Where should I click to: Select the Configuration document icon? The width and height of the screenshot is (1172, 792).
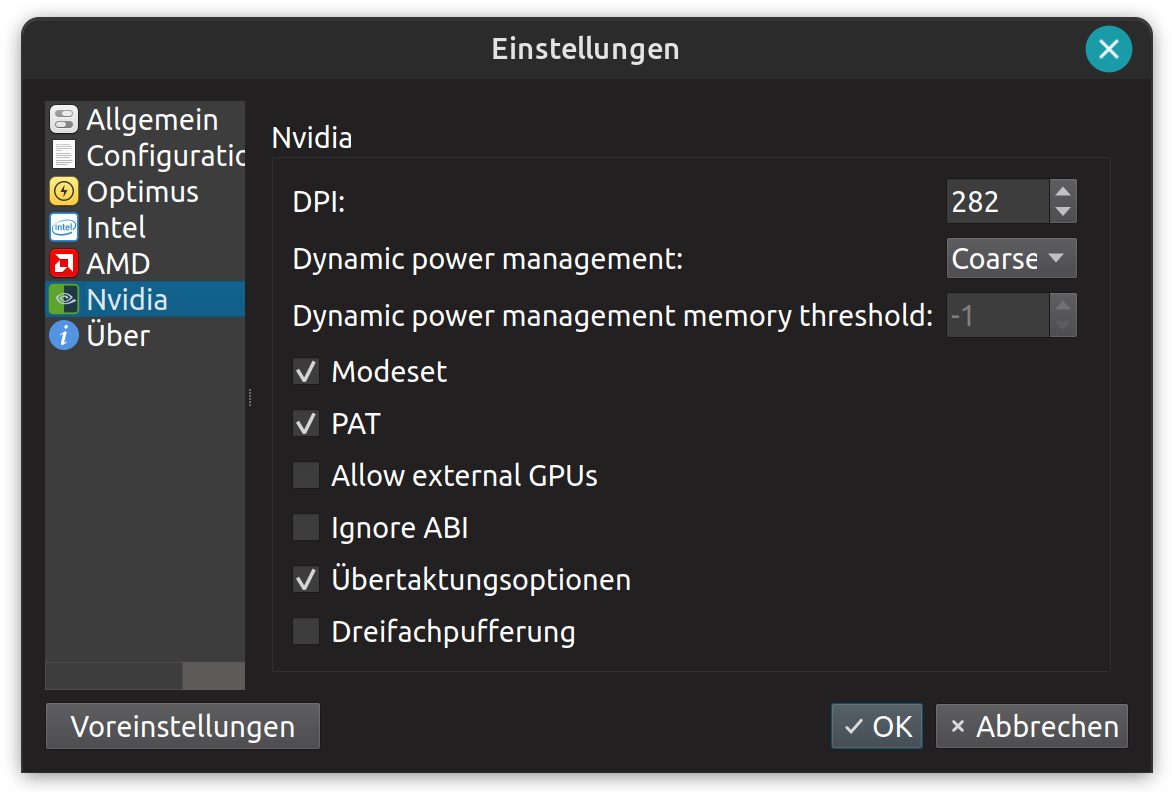pyautogui.click(x=64, y=156)
